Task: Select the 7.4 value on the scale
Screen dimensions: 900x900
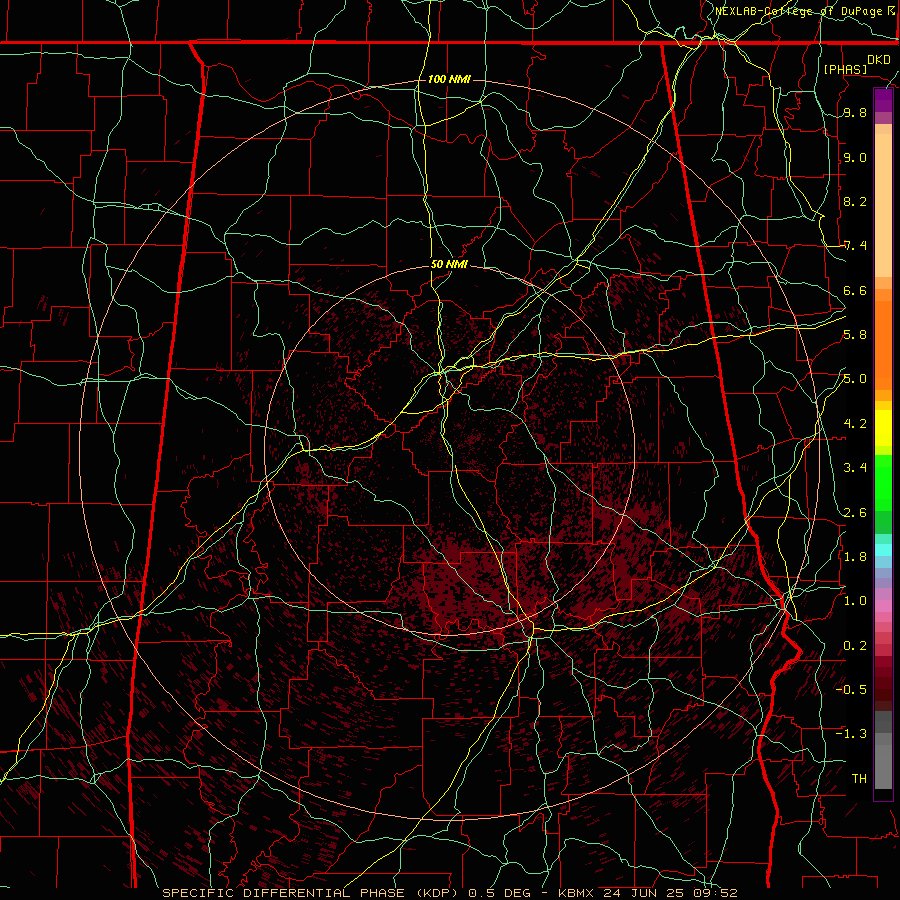Action: tap(855, 246)
